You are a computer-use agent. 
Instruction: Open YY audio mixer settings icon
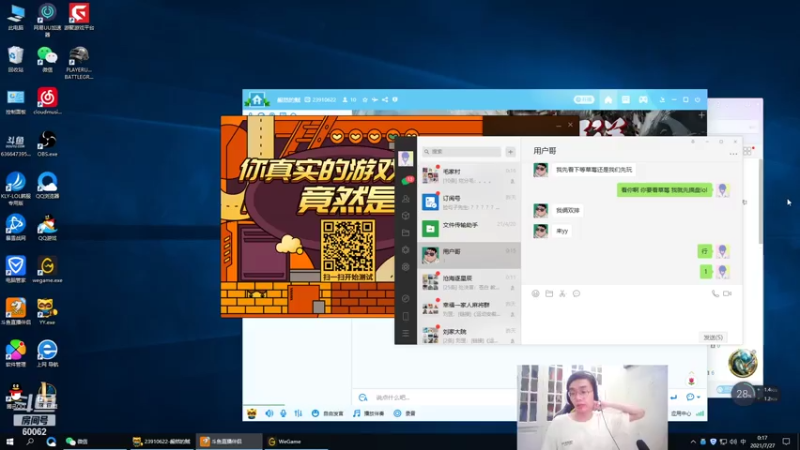coord(298,413)
